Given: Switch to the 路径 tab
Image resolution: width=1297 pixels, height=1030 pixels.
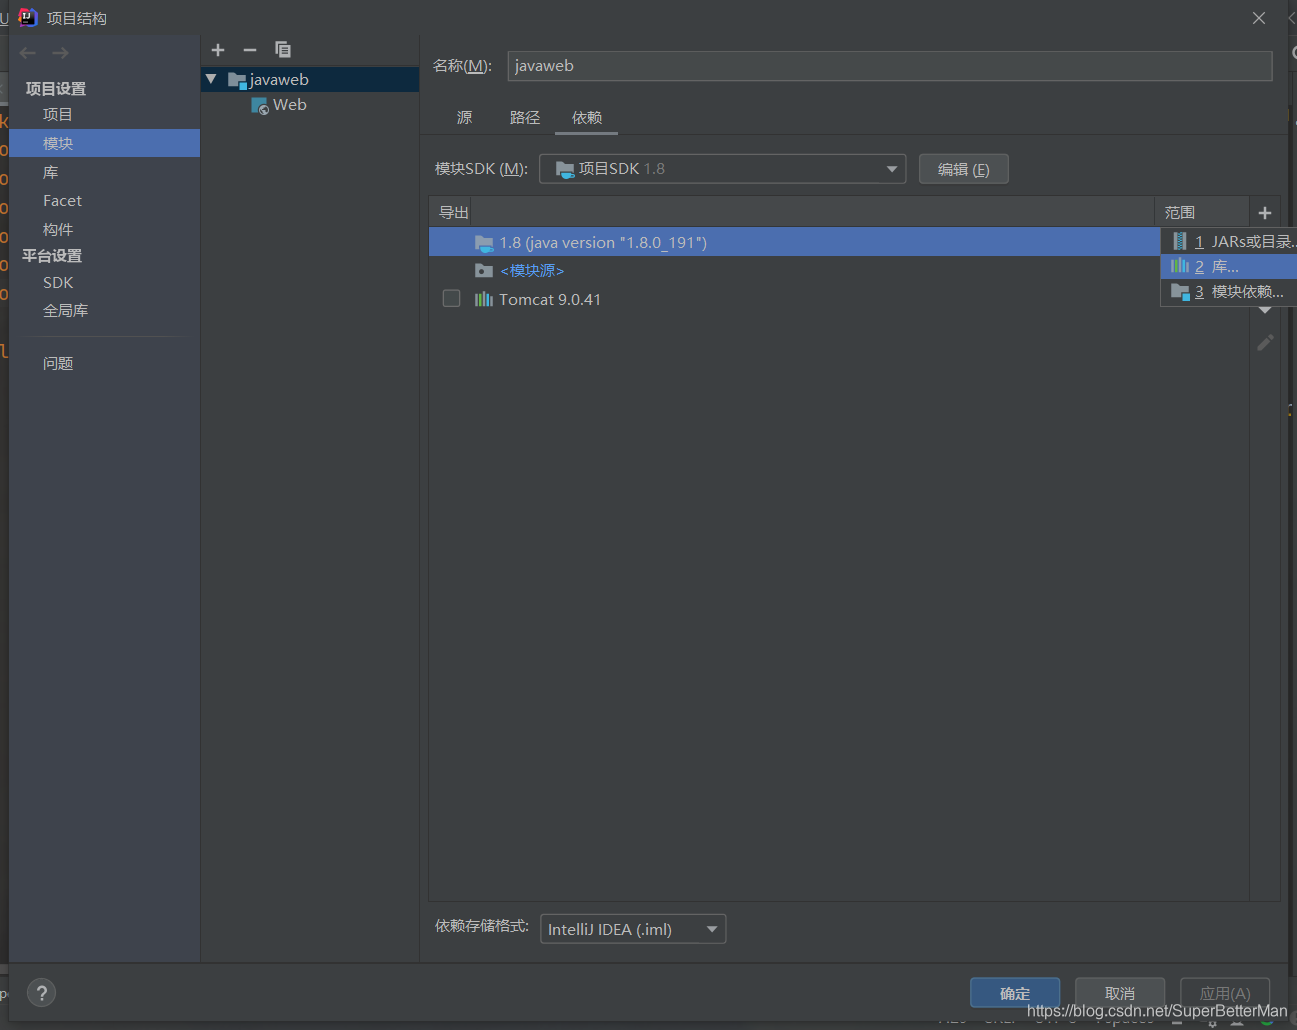Looking at the screenshot, I should [525, 118].
